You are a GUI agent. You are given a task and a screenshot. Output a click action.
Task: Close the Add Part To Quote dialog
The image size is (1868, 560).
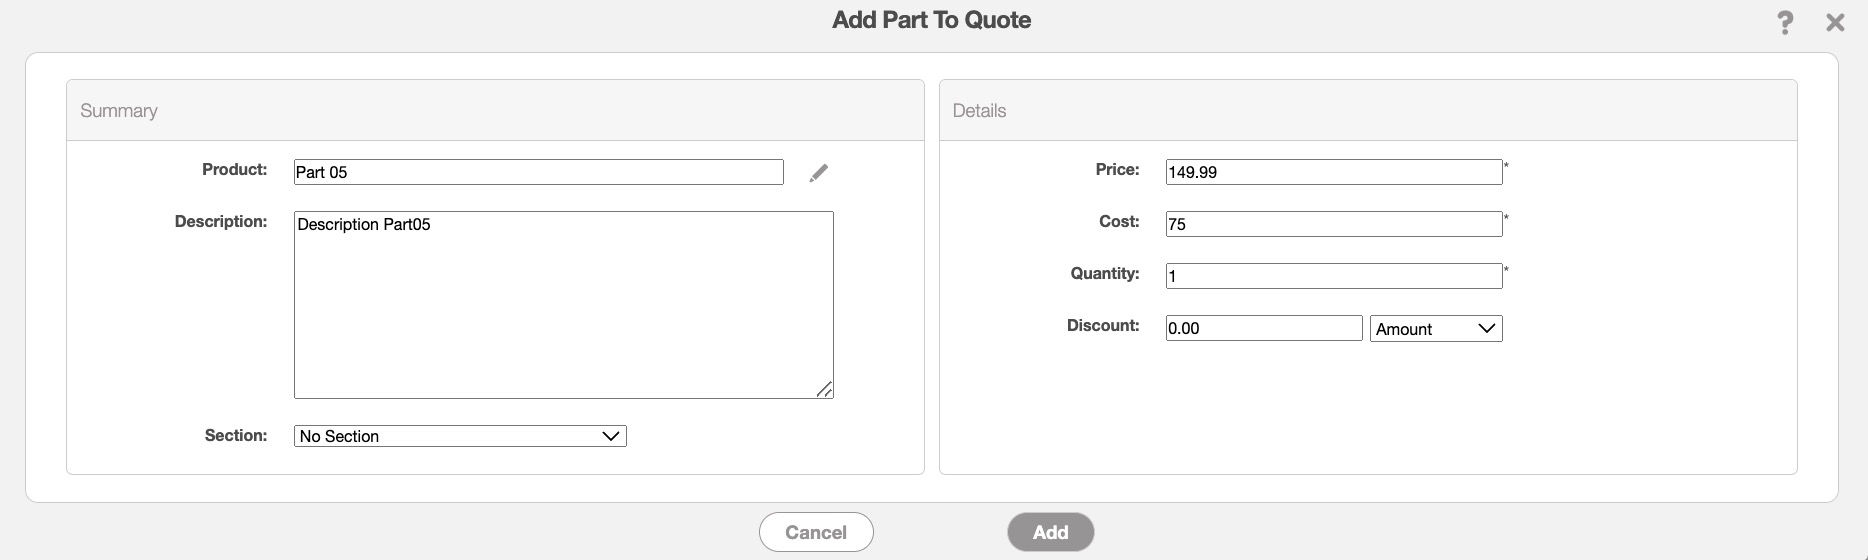point(1835,23)
